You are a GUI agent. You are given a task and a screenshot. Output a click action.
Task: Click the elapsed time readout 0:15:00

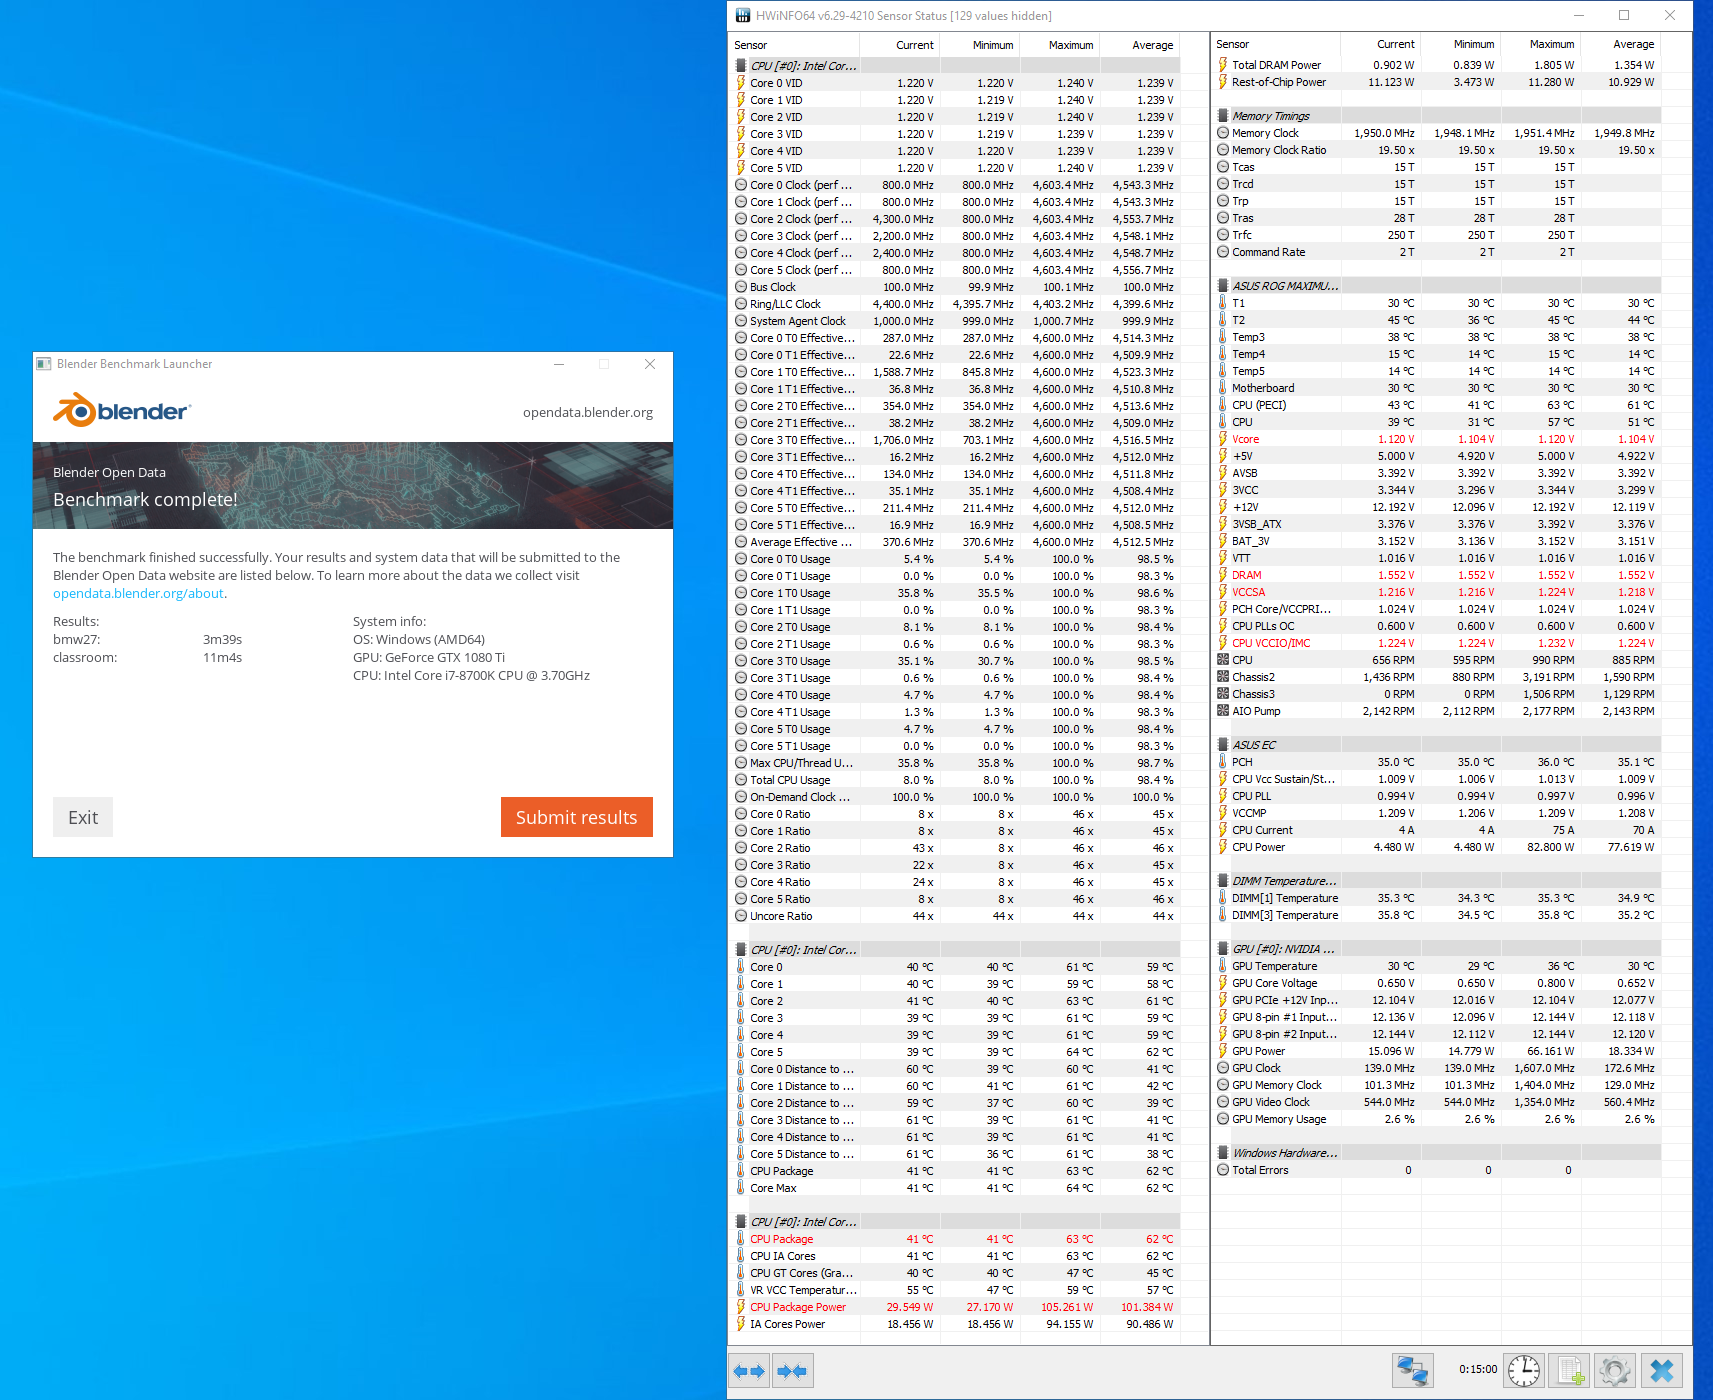pos(1478,1370)
